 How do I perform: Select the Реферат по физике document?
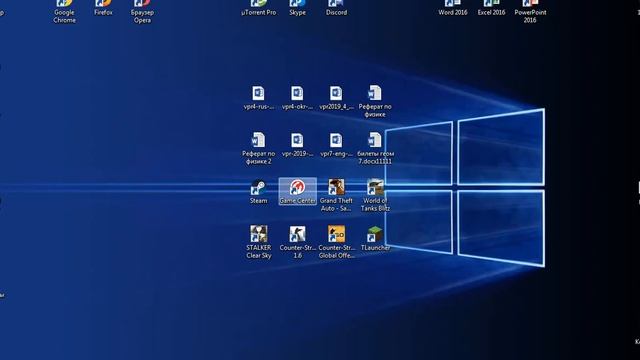coord(375,102)
